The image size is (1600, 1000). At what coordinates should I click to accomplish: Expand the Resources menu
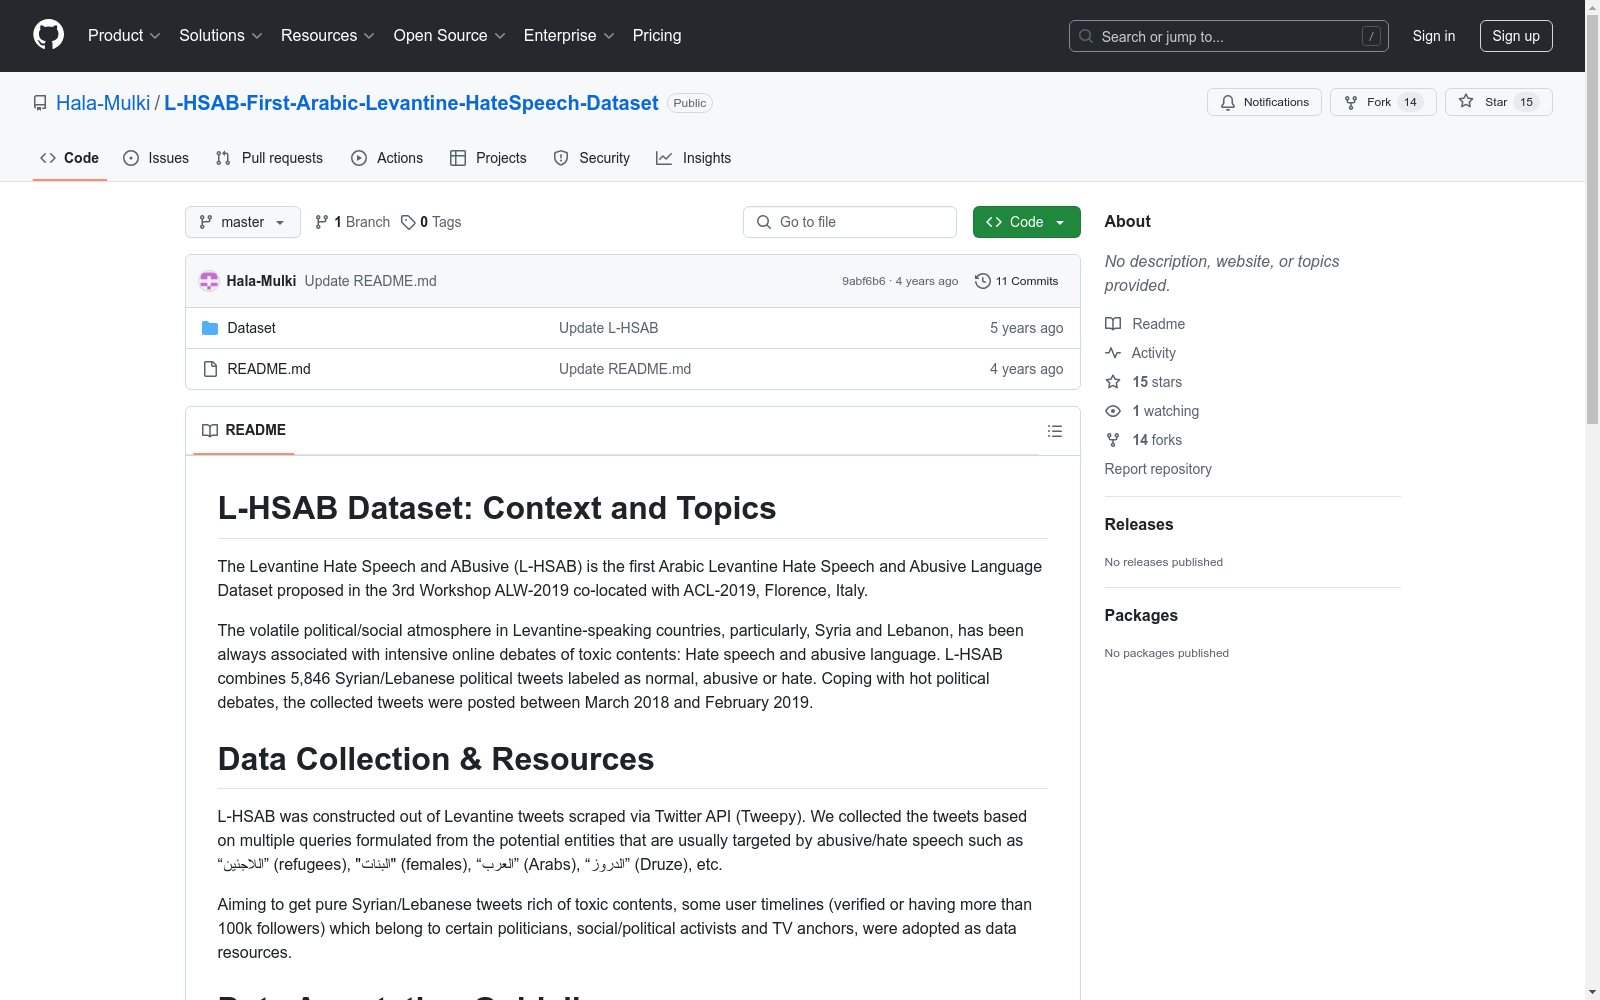pos(328,36)
